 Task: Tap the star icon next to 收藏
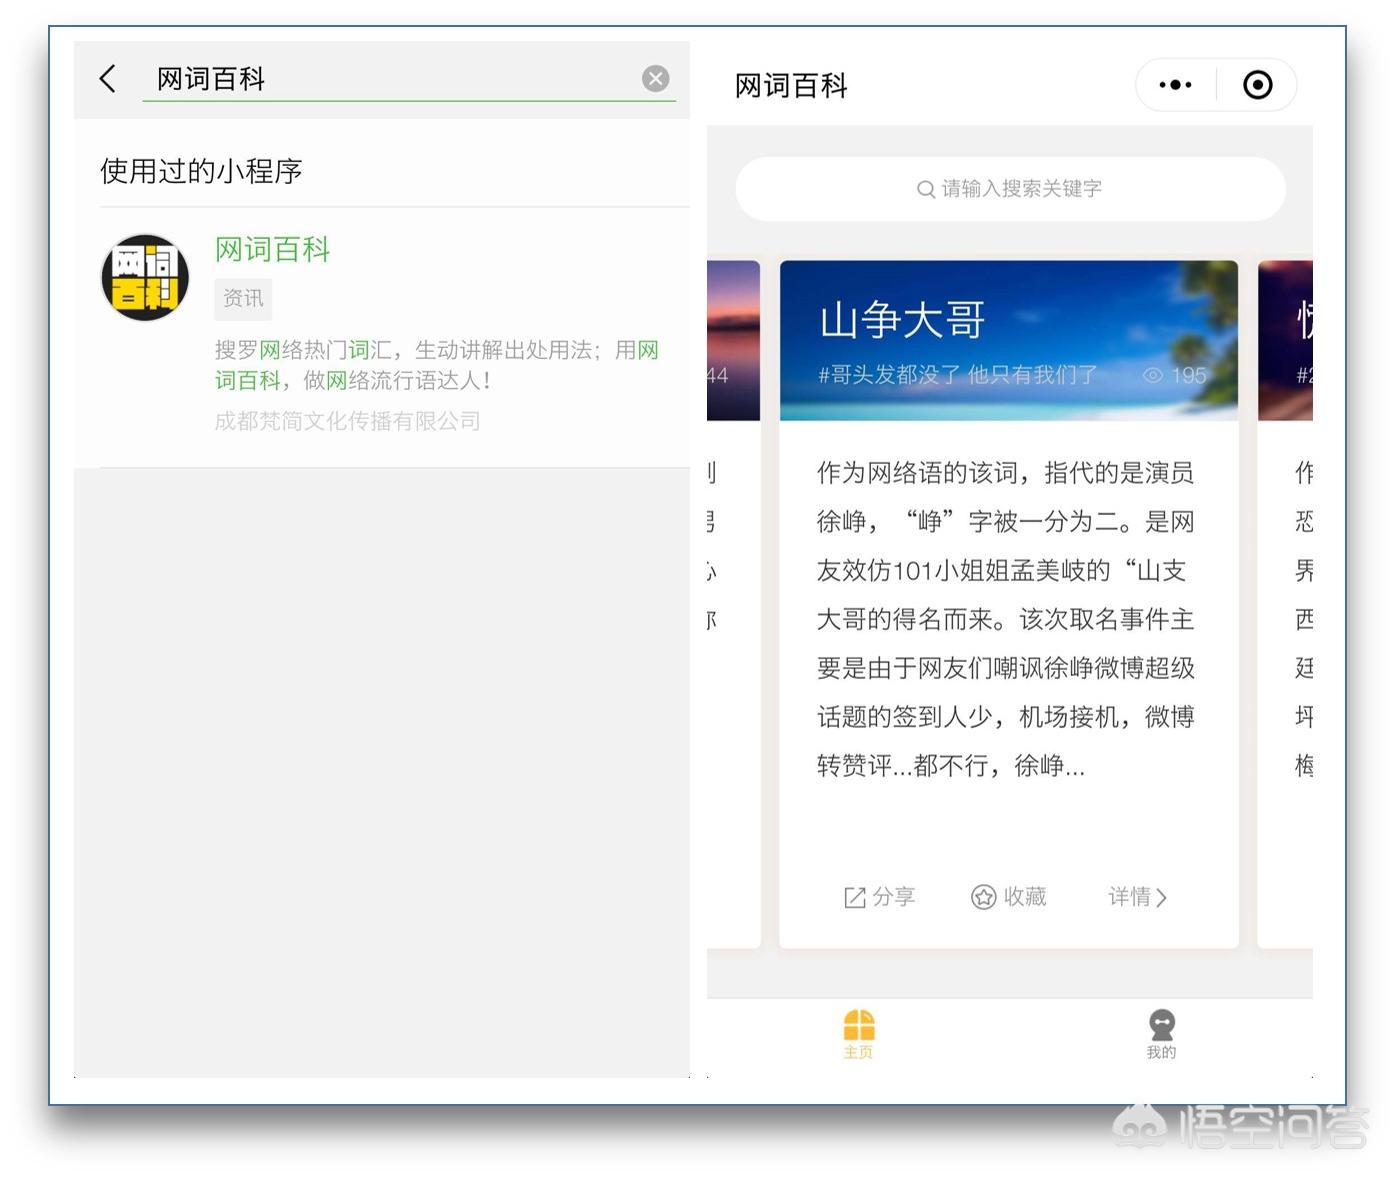(981, 897)
